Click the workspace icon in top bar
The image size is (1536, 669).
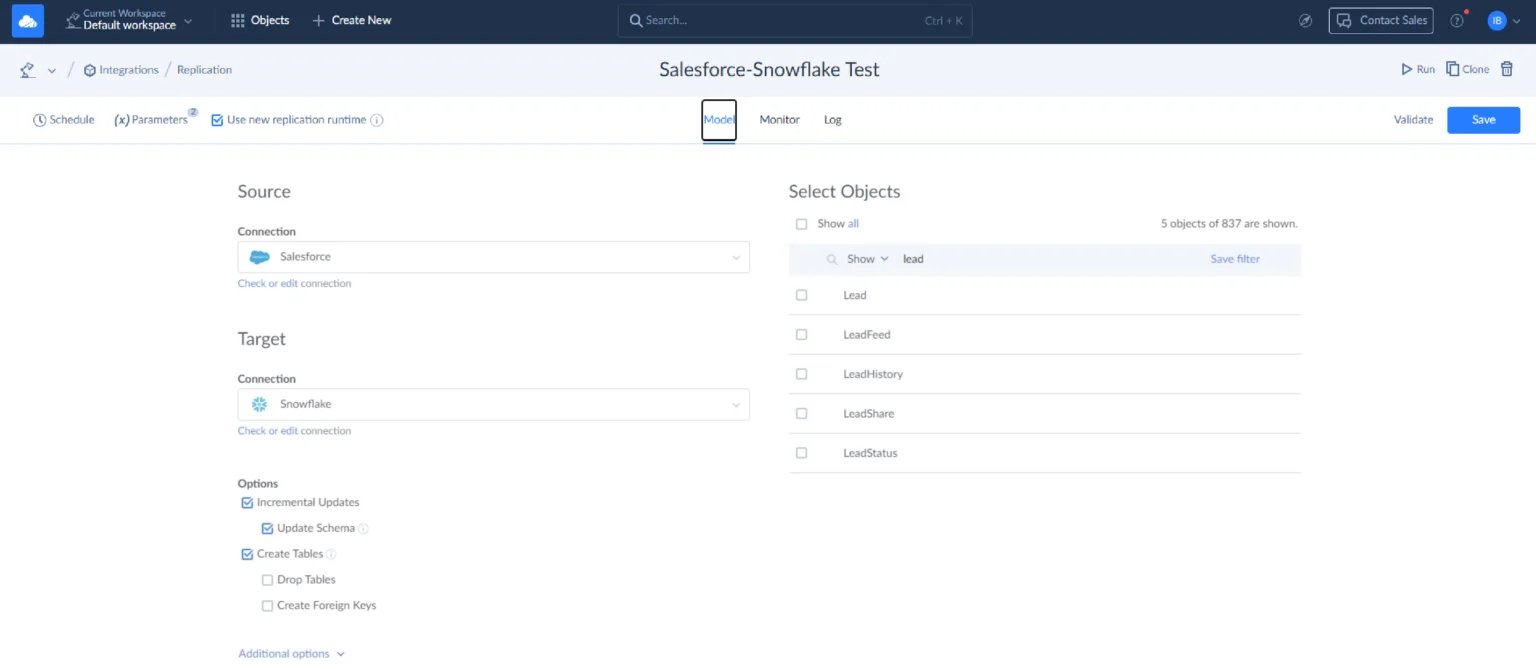(72, 20)
